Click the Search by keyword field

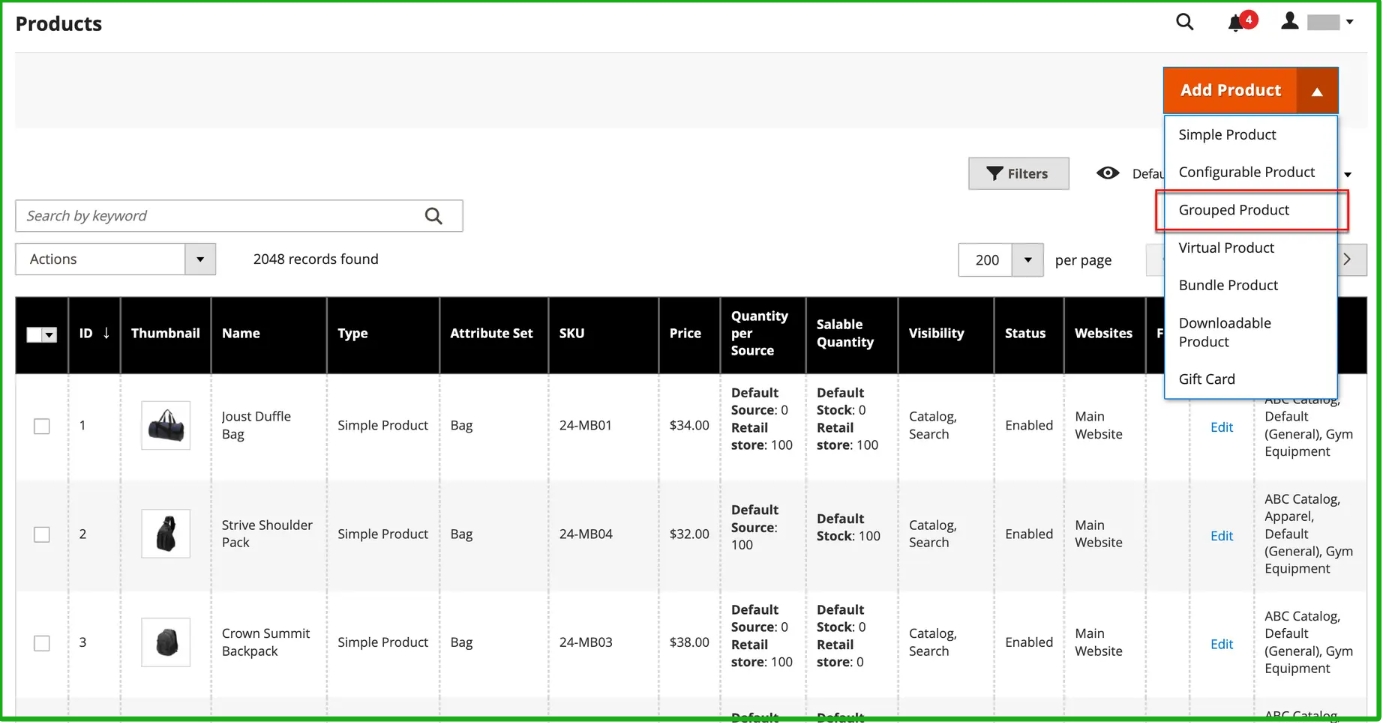[218, 216]
